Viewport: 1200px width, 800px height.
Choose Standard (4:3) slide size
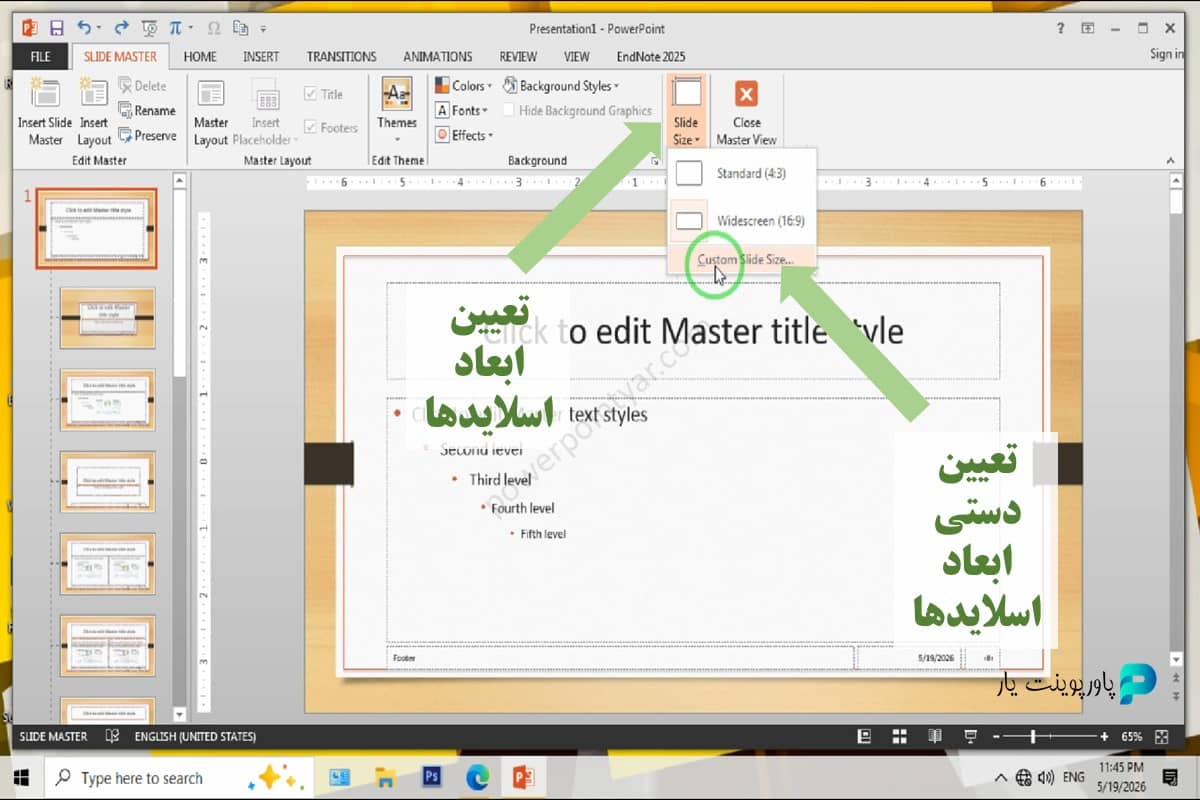tap(742, 173)
